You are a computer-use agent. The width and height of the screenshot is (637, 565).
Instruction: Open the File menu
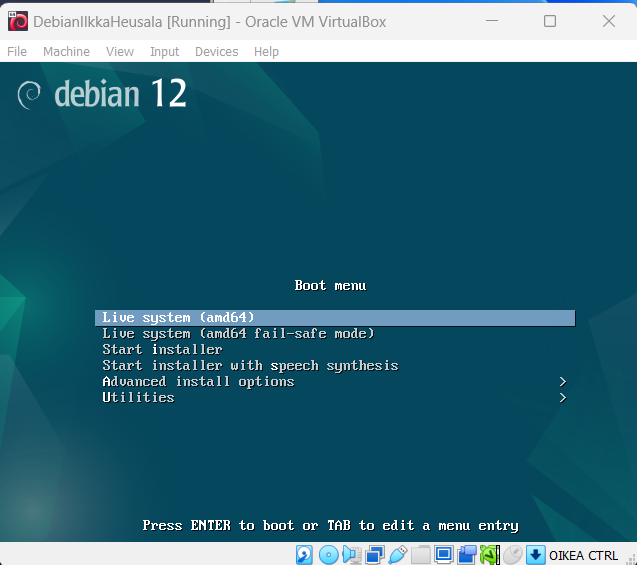click(x=17, y=52)
